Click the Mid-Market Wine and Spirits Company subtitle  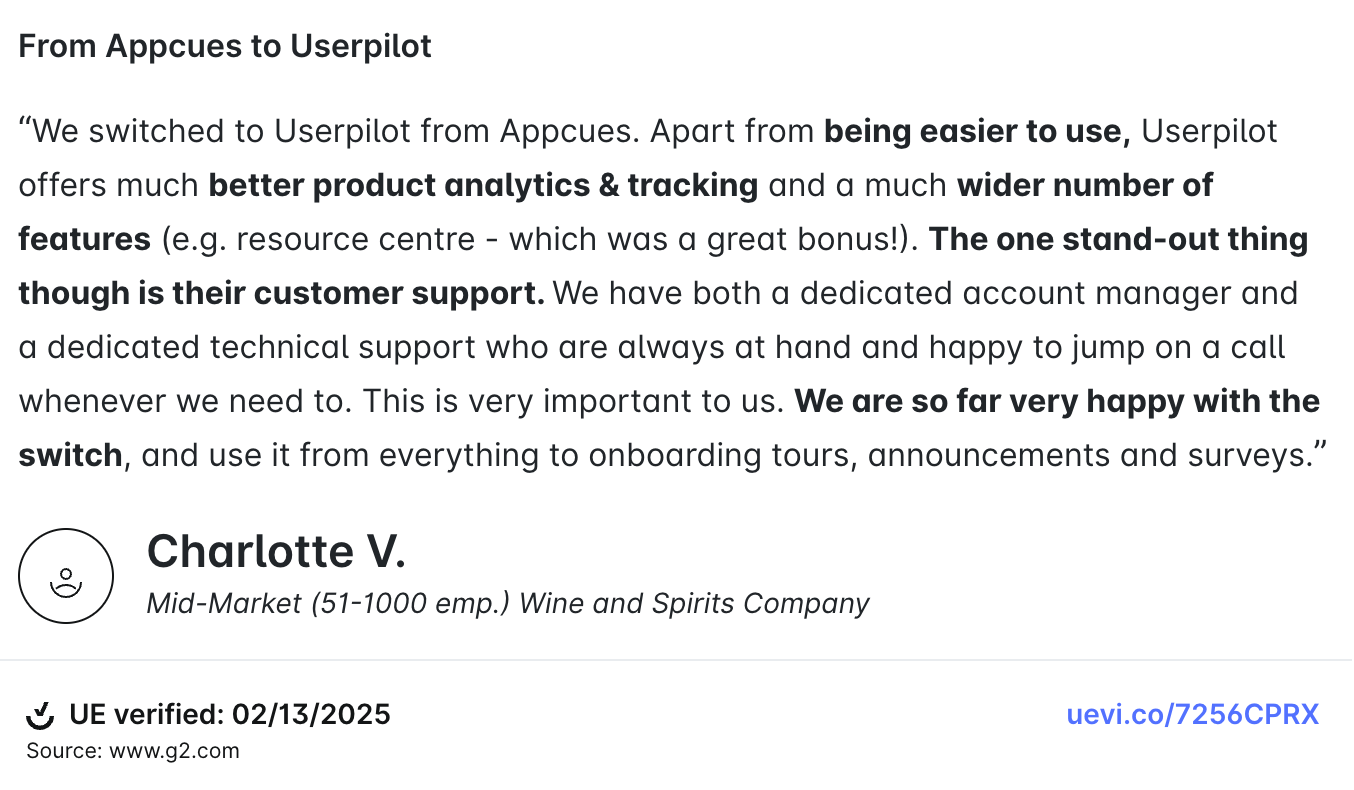pos(507,603)
